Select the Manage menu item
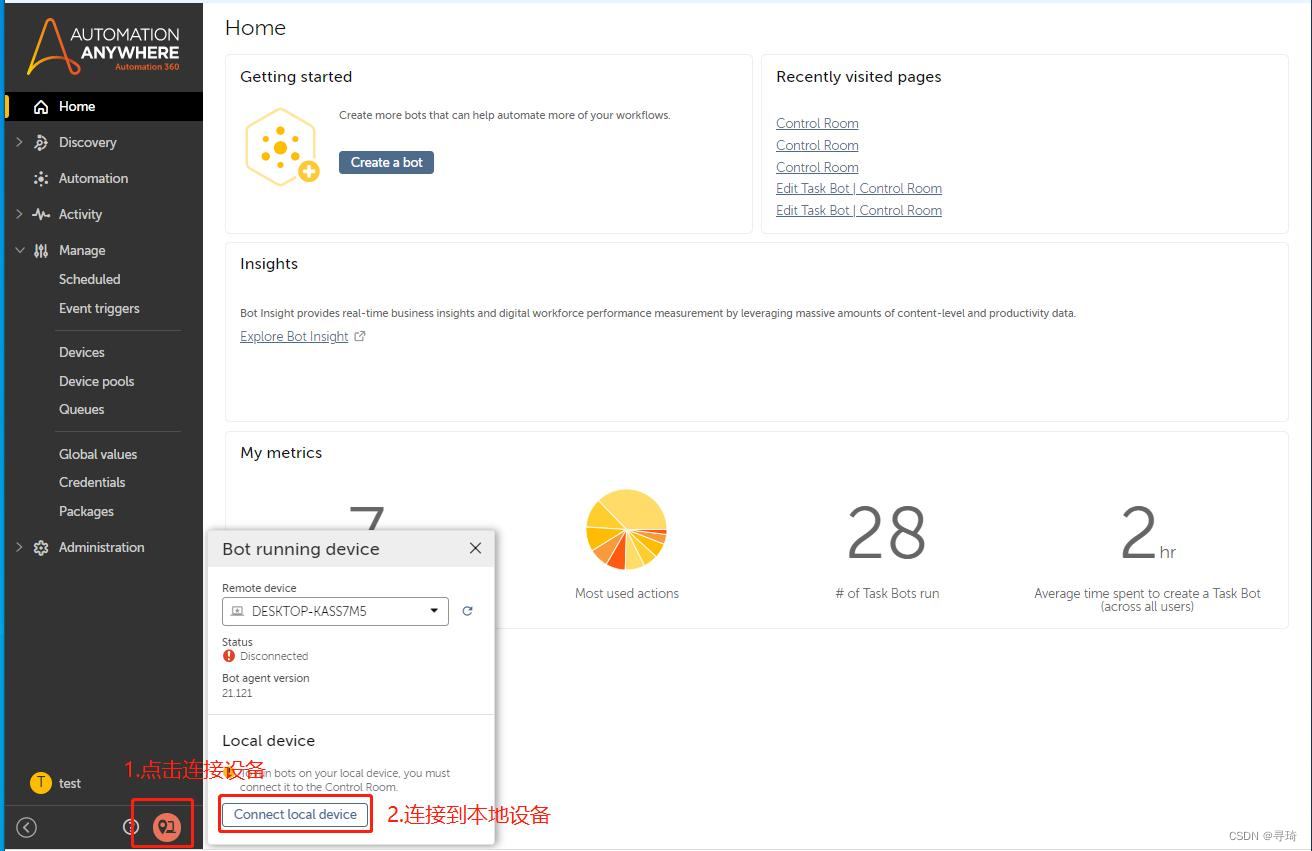The width and height of the screenshot is (1312, 851). coord(82,251)
